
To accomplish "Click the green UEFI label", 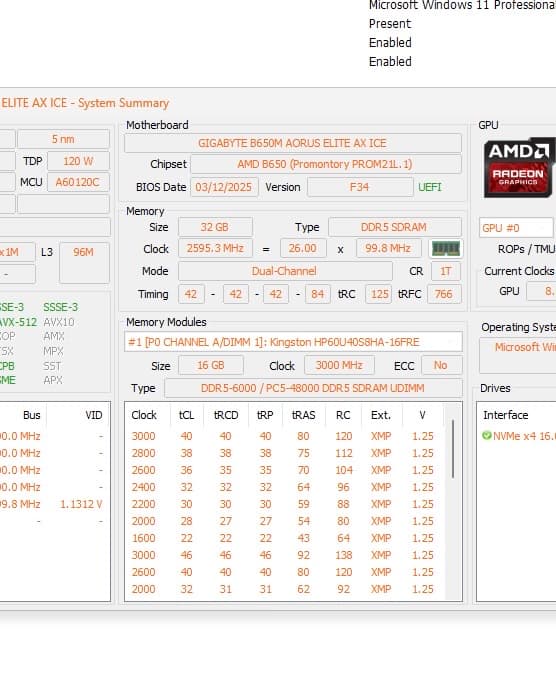I will coord(430,187).
